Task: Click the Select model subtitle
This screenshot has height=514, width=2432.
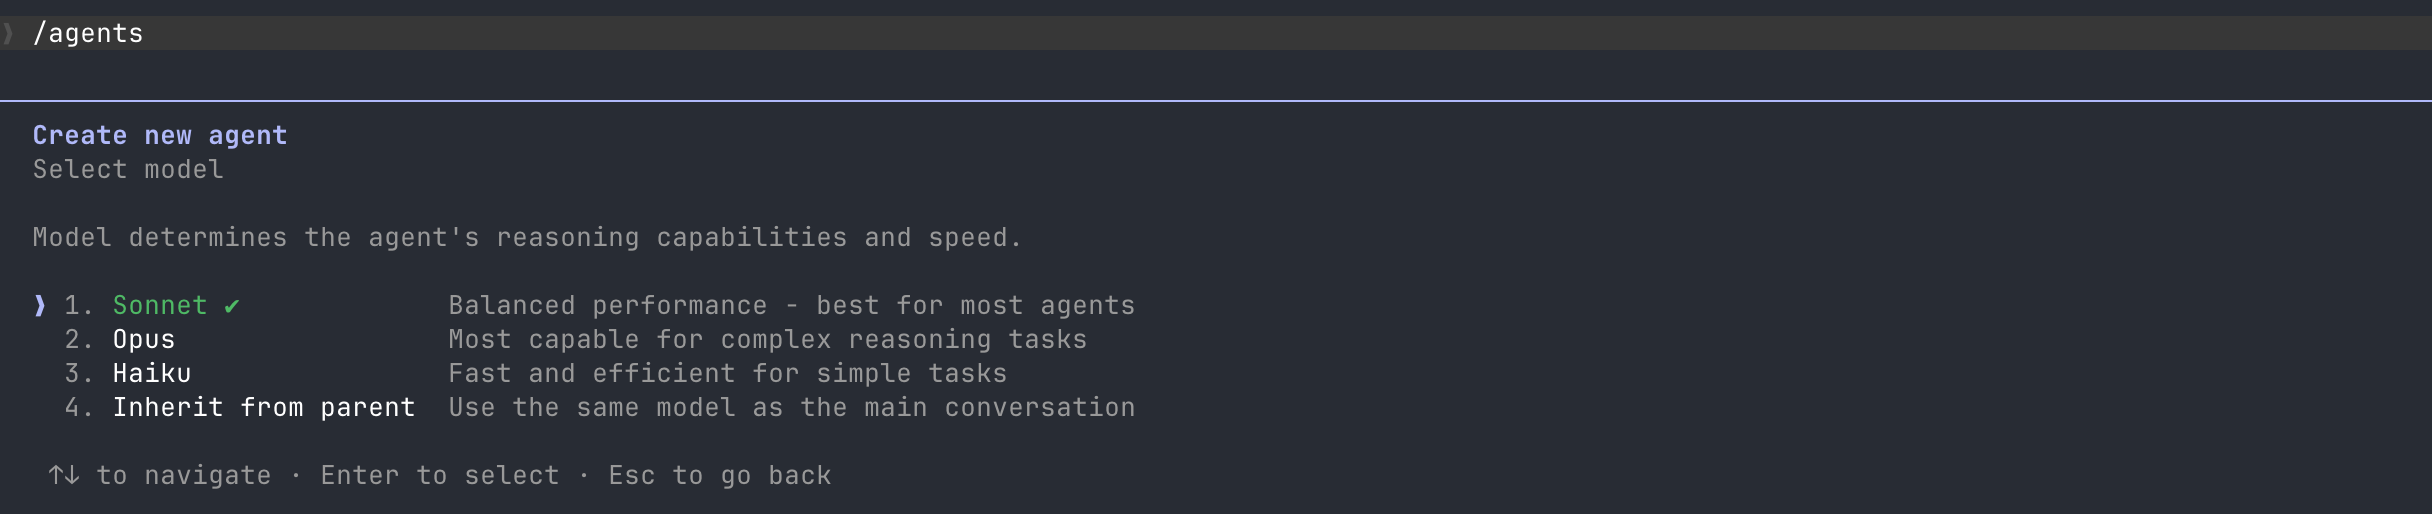Action: tap(128, 169)
